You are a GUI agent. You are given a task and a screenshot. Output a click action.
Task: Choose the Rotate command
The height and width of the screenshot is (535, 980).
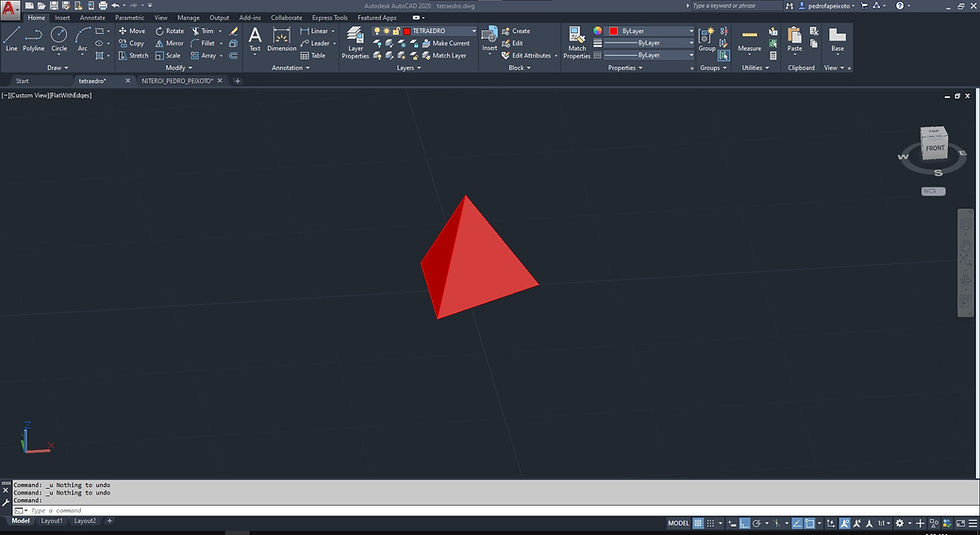(x=169, y=31)
